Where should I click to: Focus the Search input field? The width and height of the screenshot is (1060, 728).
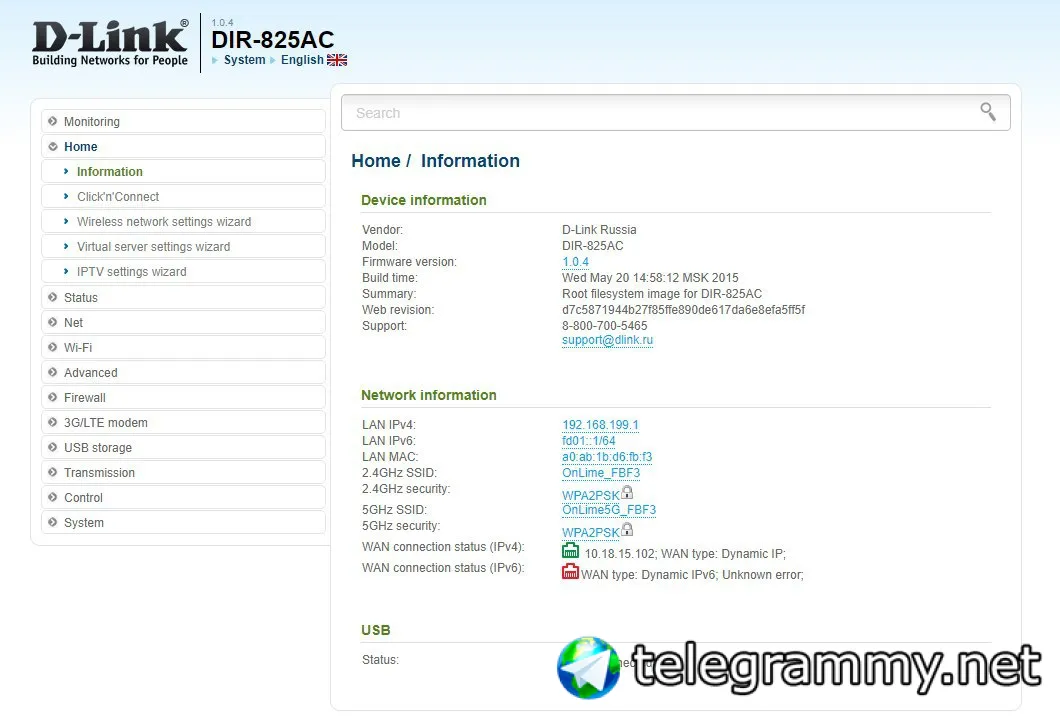click(675, 112)
